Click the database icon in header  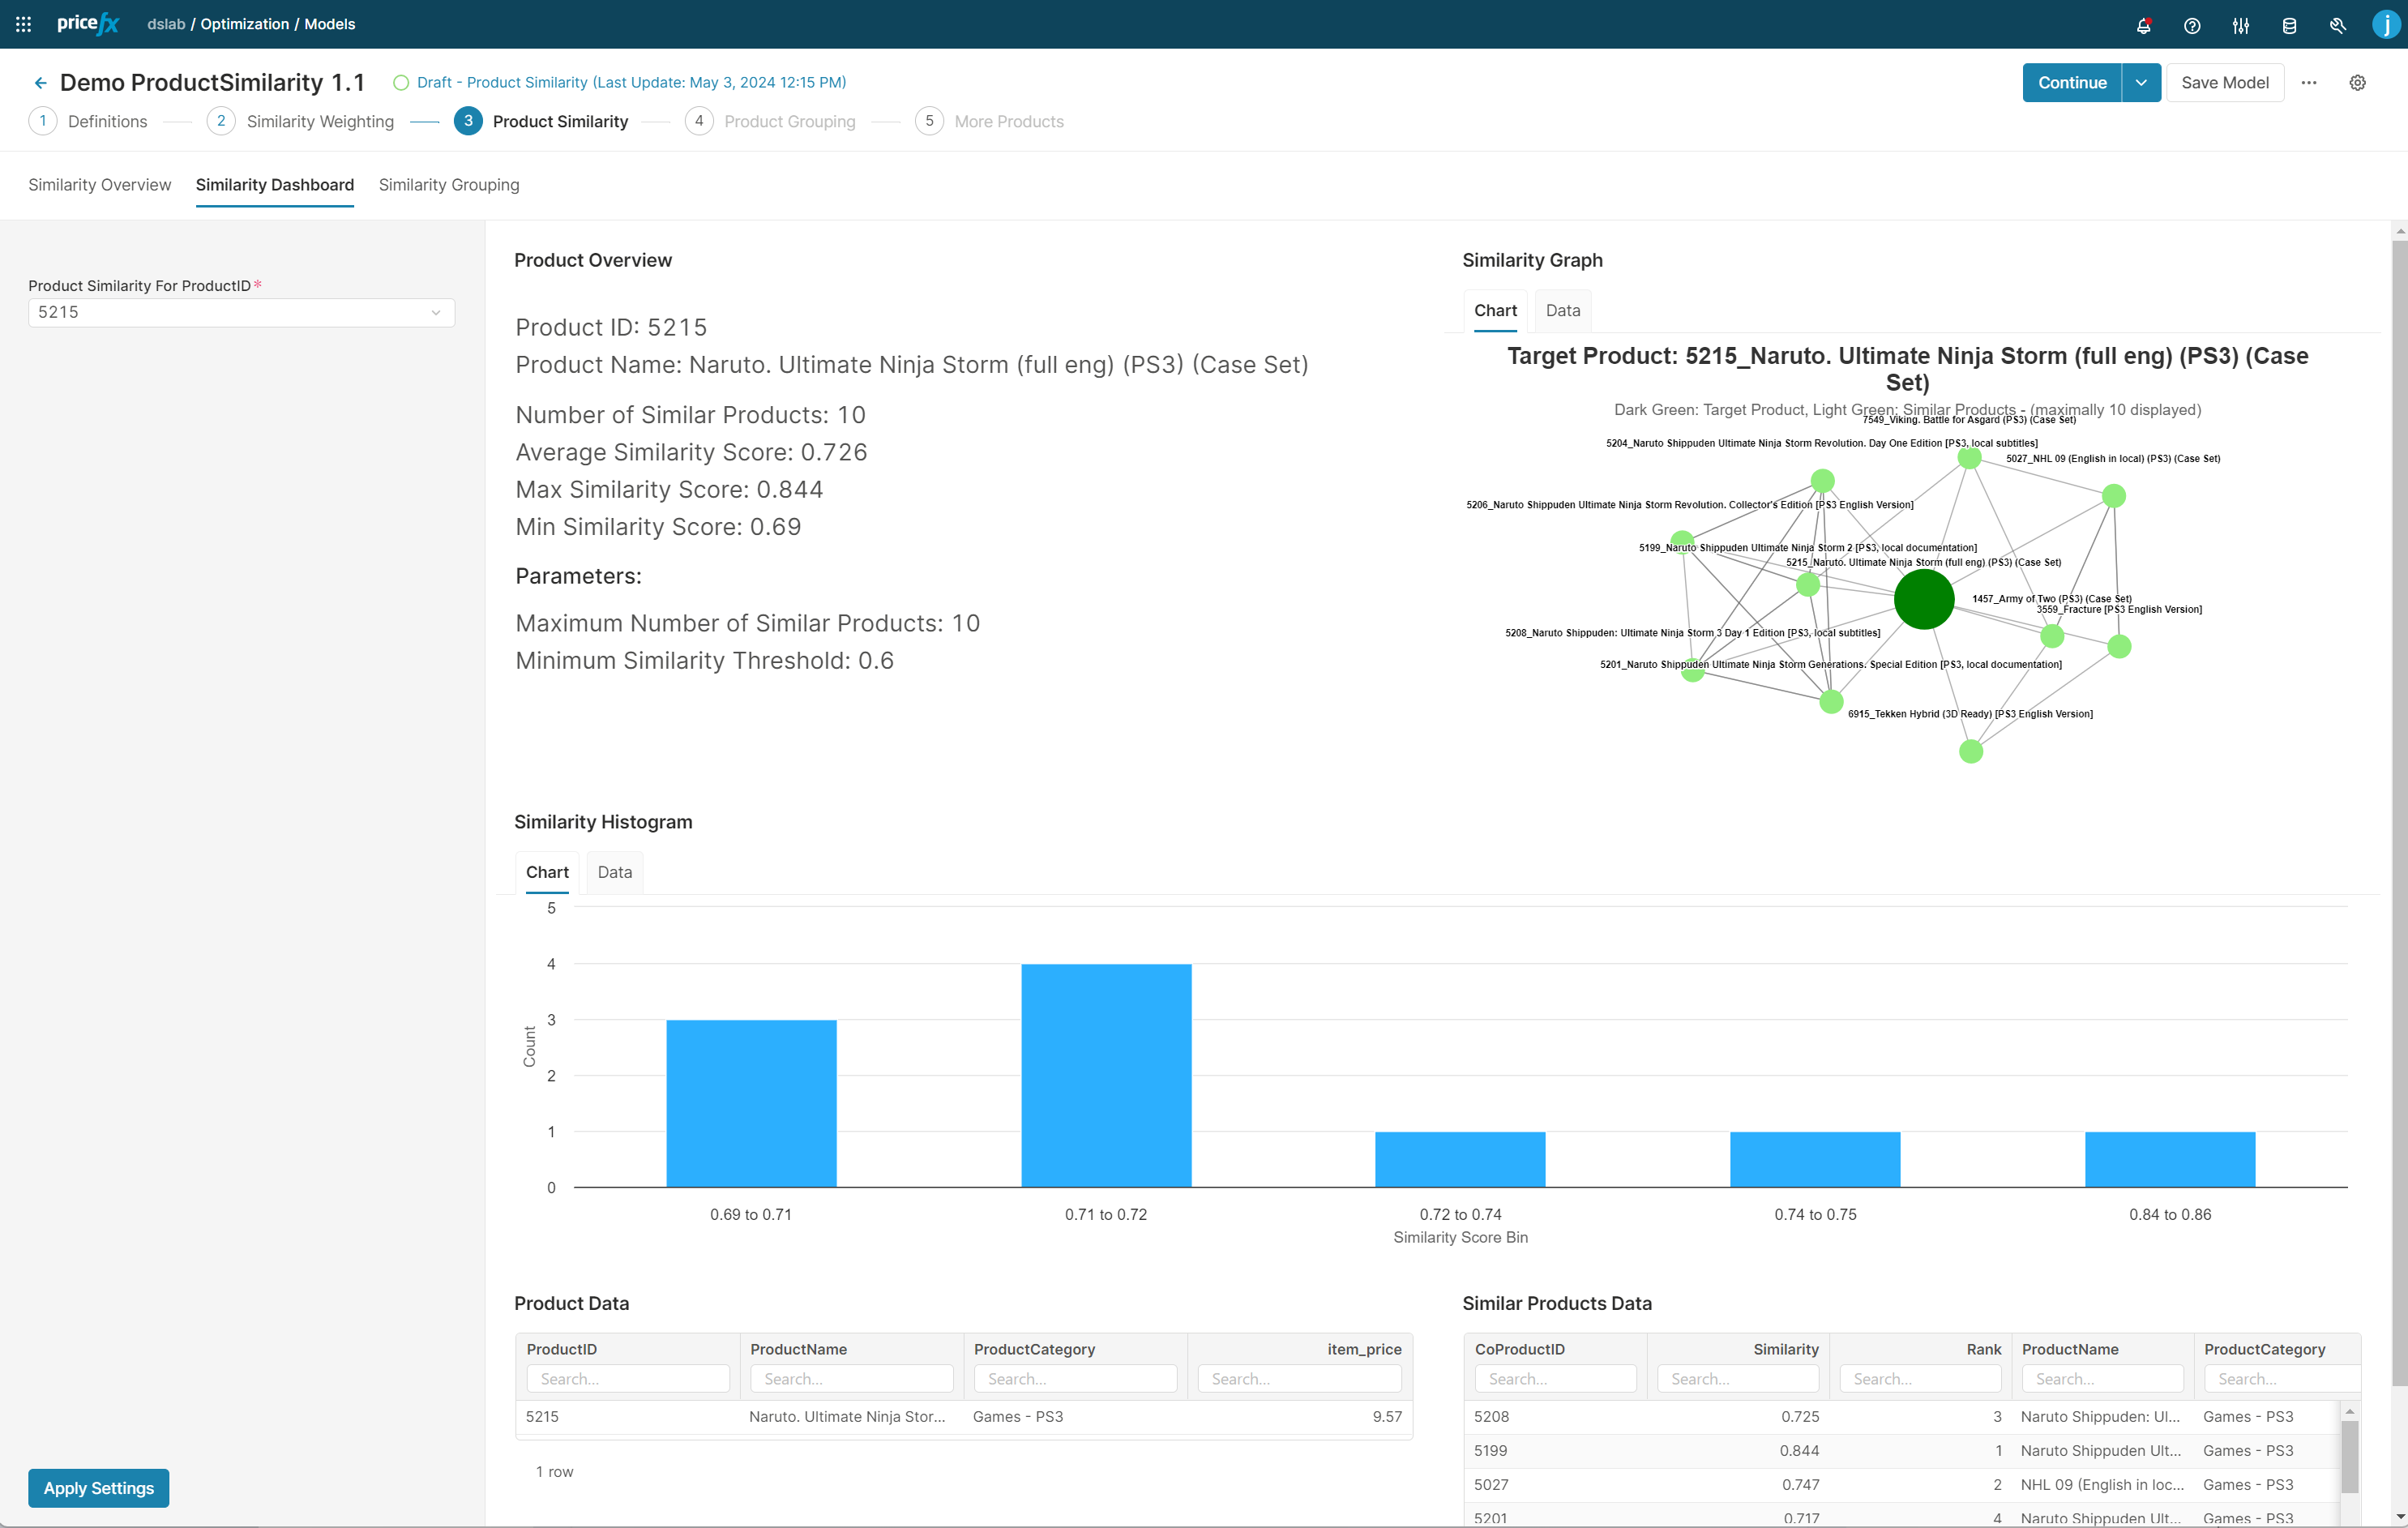[x=2289, y=25]
